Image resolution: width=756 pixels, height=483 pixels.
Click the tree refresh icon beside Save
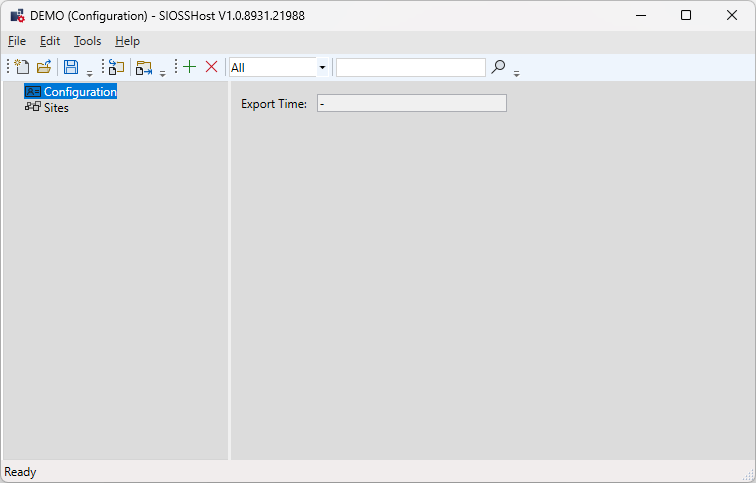click(x=116, y=67)
